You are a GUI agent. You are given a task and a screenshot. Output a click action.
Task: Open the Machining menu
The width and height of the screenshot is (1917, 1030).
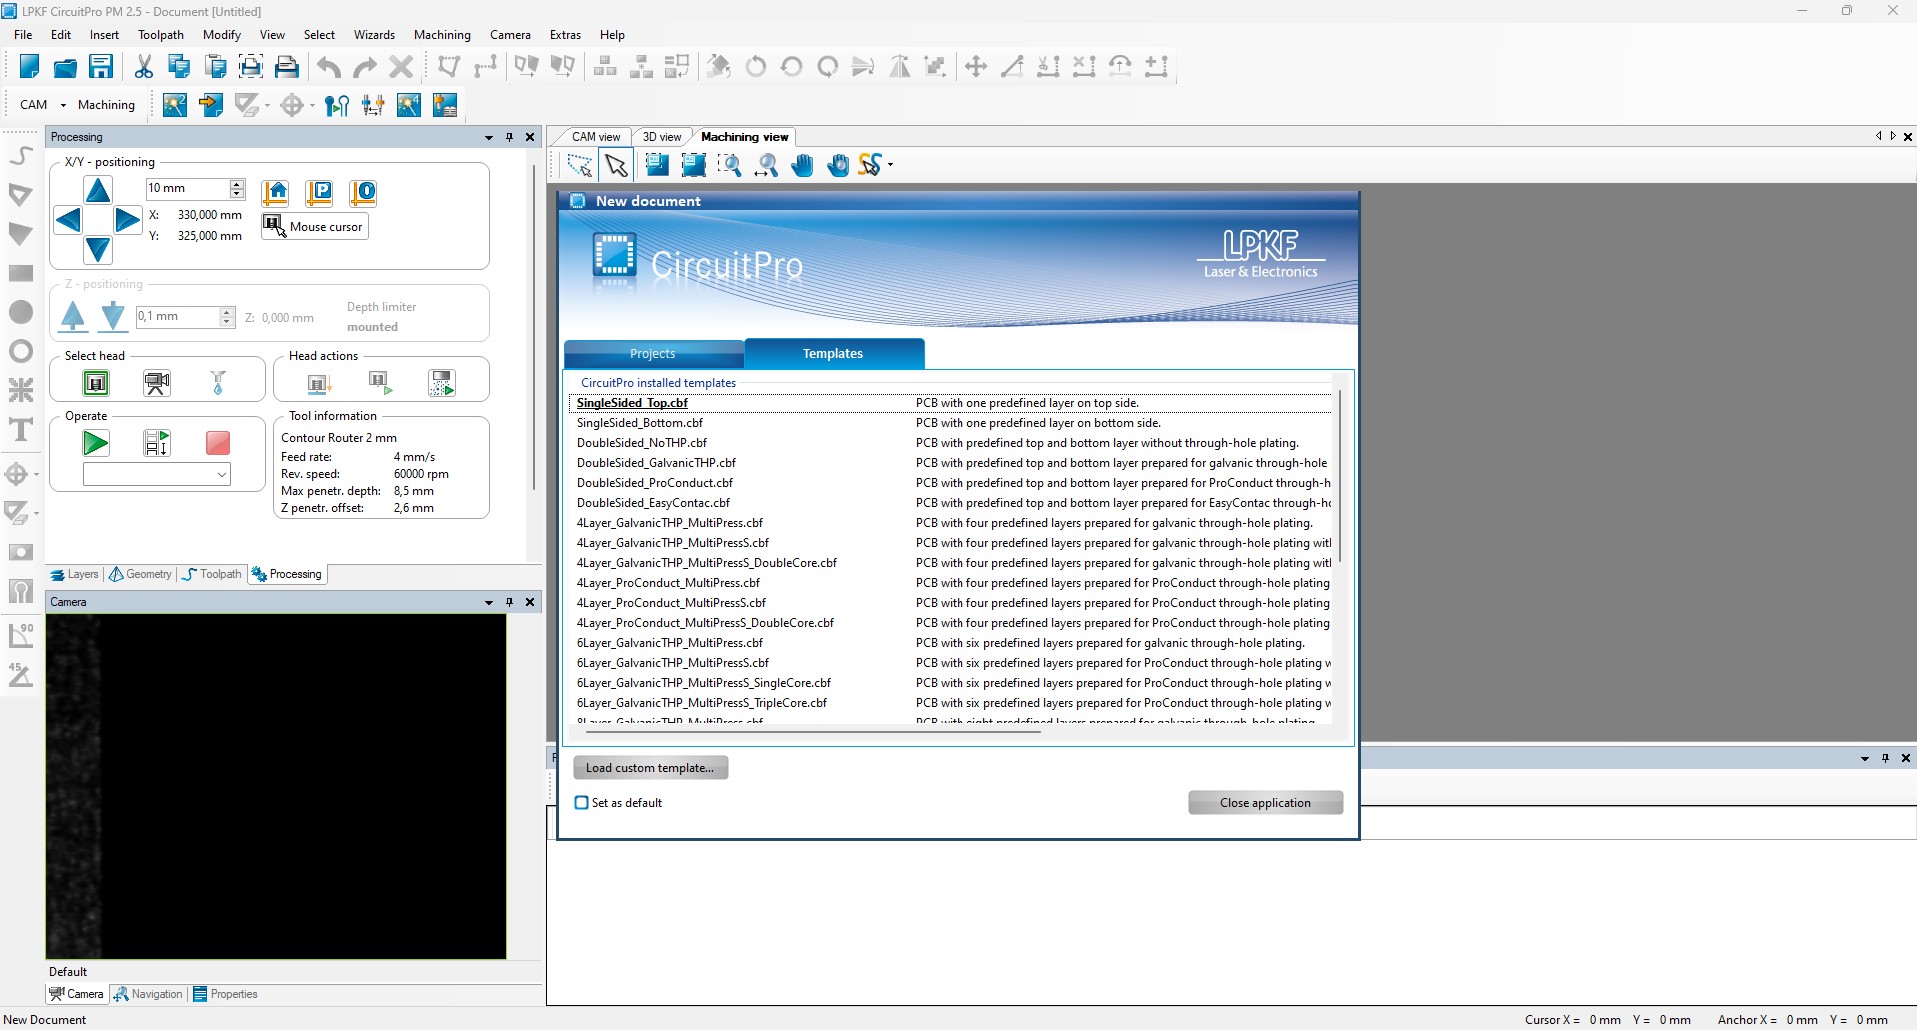point(442,34)
